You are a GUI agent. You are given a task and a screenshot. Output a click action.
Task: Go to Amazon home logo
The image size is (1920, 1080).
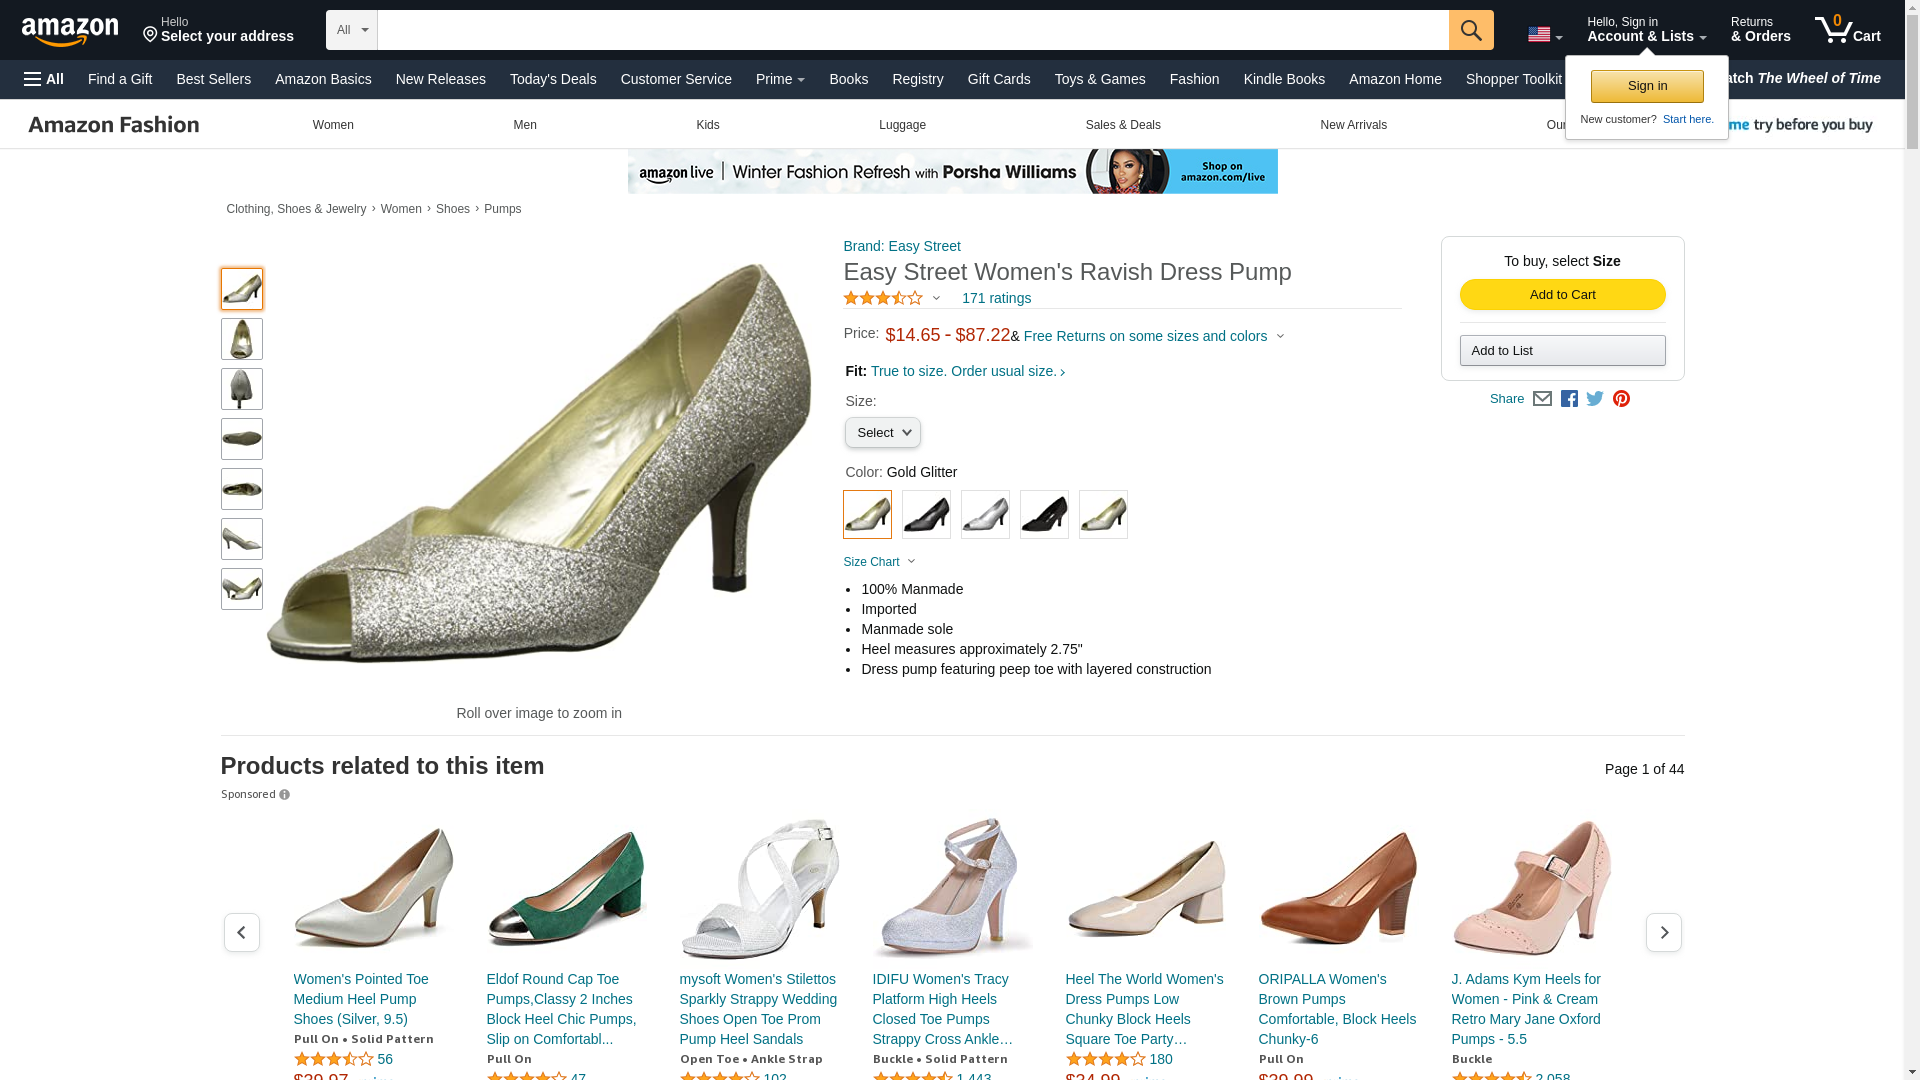click(x=70, y=31)
